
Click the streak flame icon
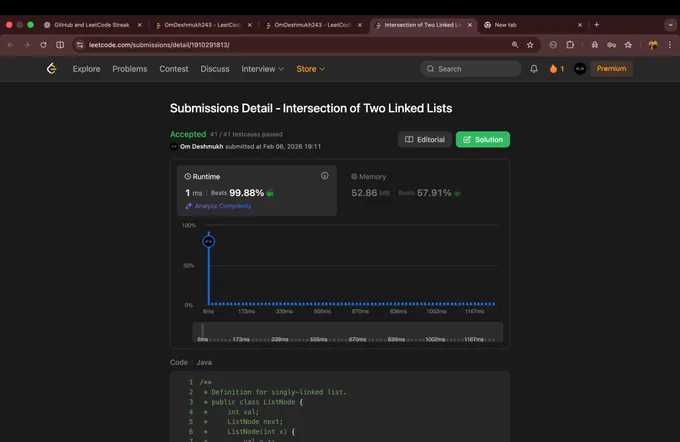[x=553, y=69]
